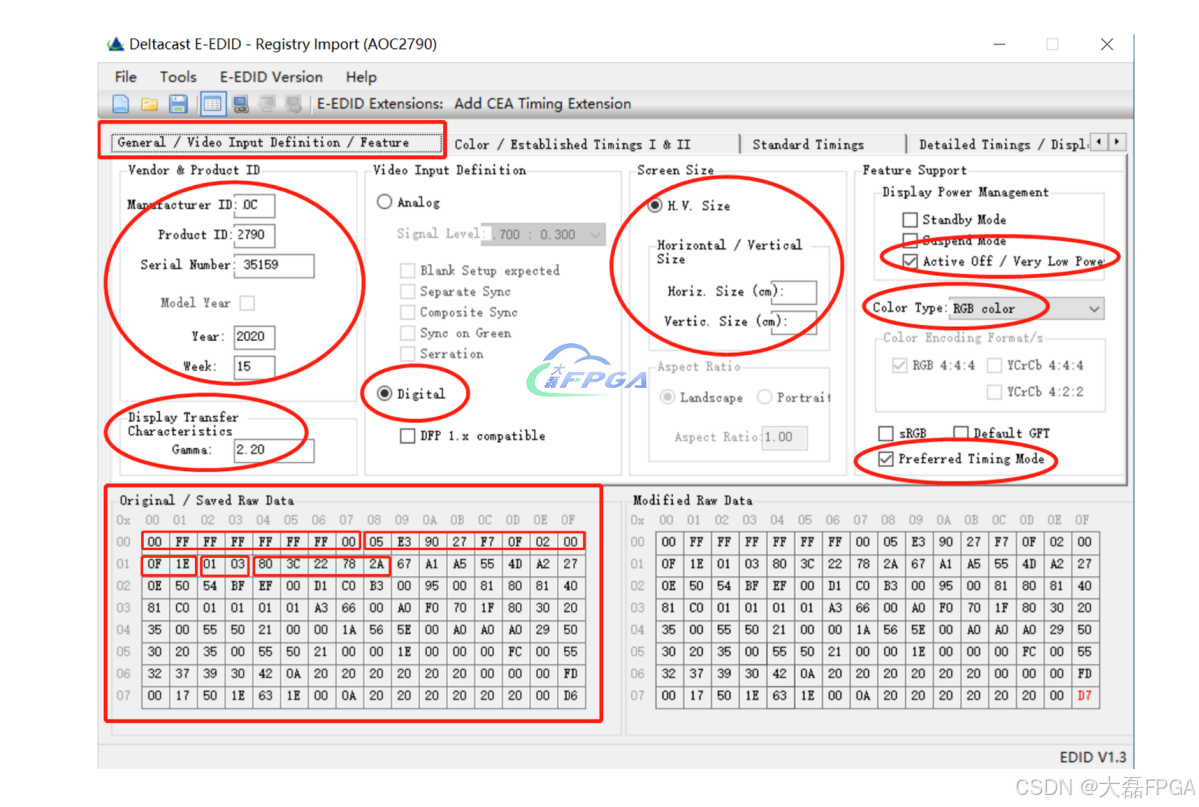Open the E-EDID Version menu

tap(271, 77)
